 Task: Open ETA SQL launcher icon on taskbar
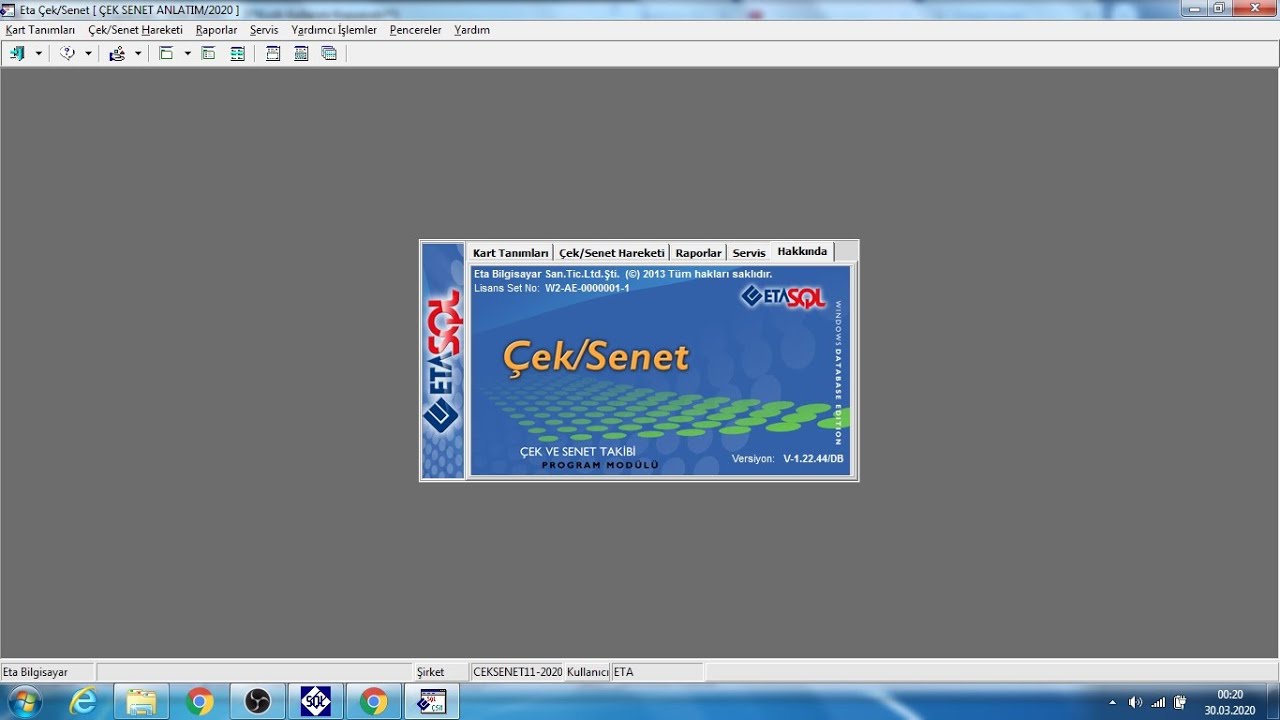pyautogui.click(x=315, y=702)
